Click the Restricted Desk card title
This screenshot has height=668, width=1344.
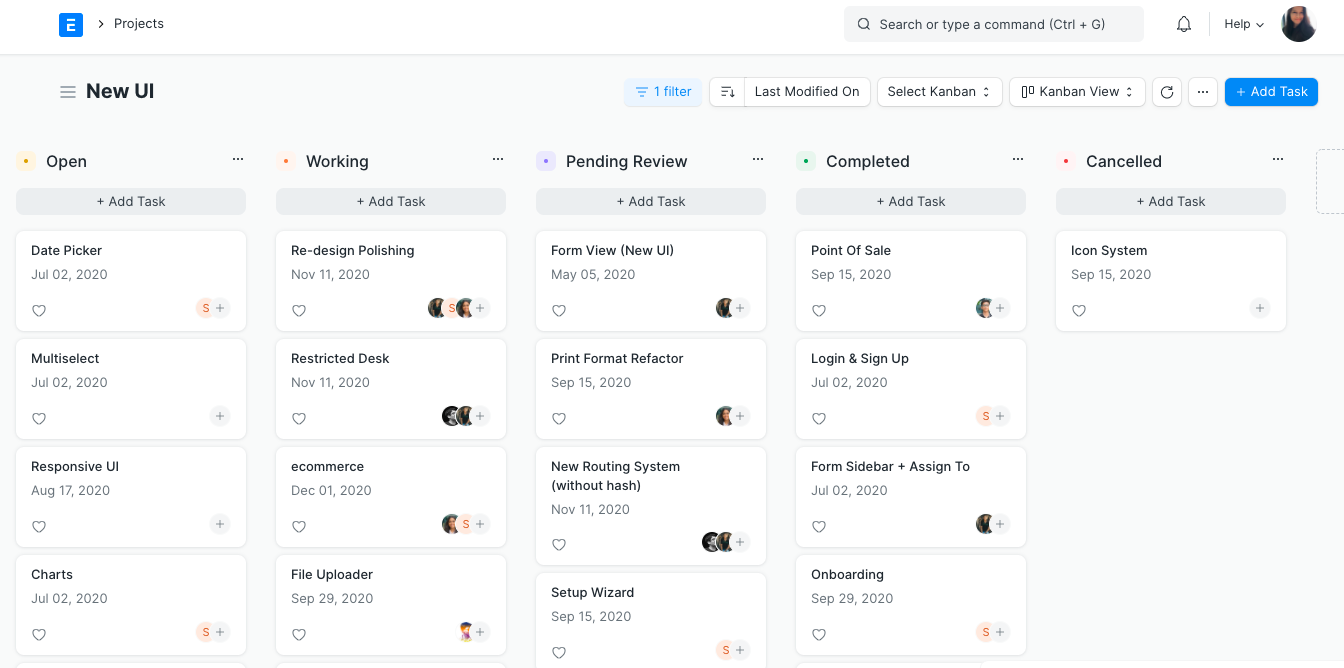pos(340,359)
